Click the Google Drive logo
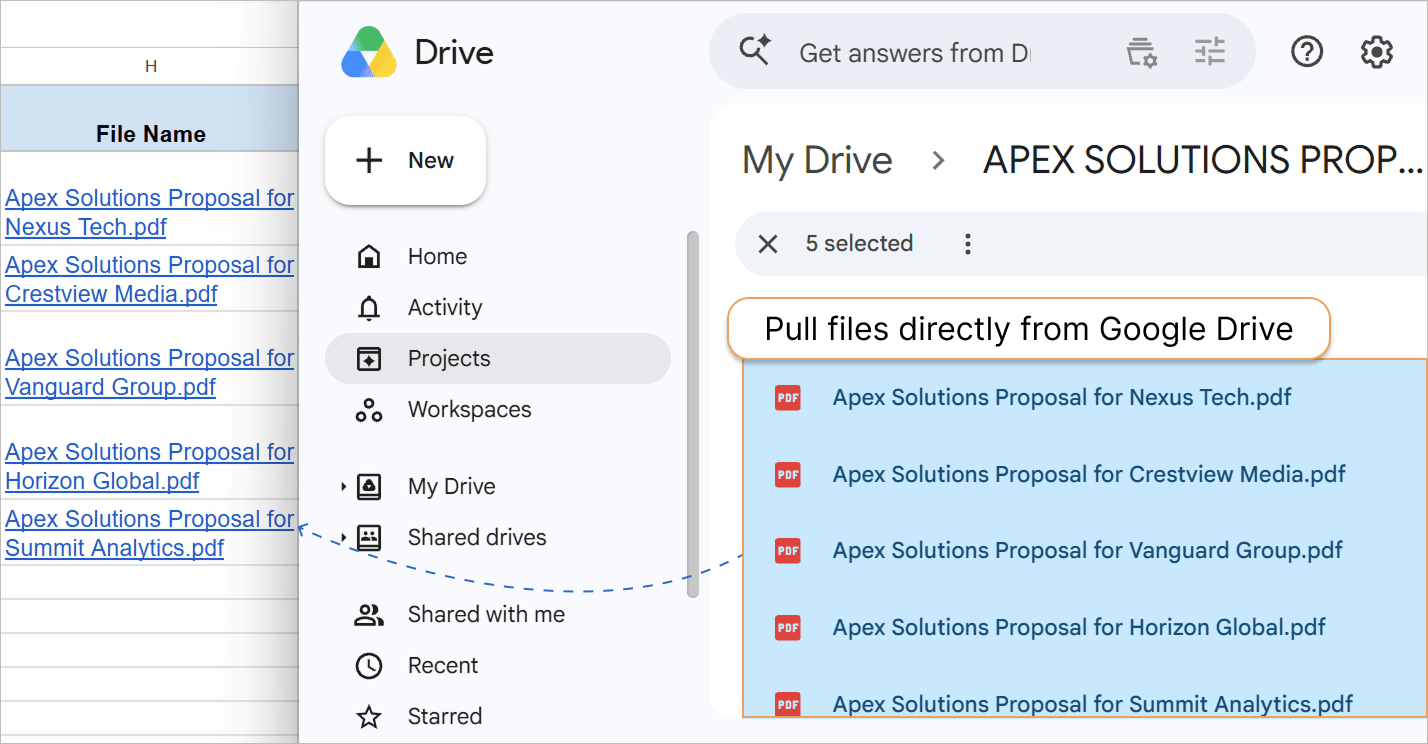Image resolution: width=1428 pixels, height=744 pixels. [371, 52]
